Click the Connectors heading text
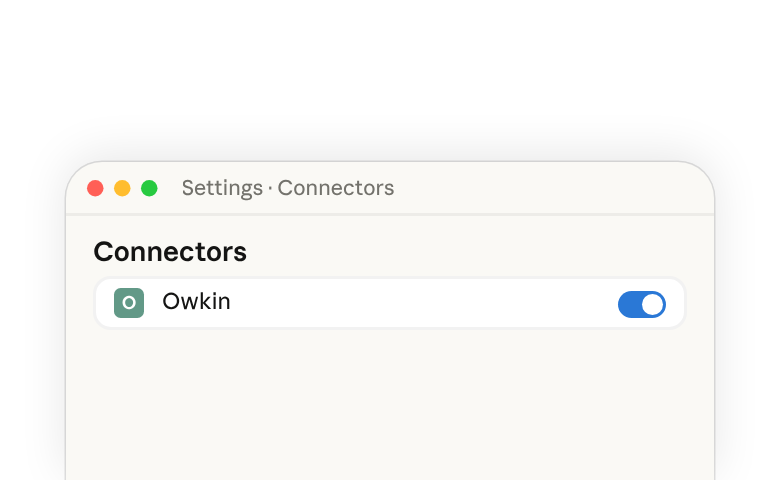 170,252
